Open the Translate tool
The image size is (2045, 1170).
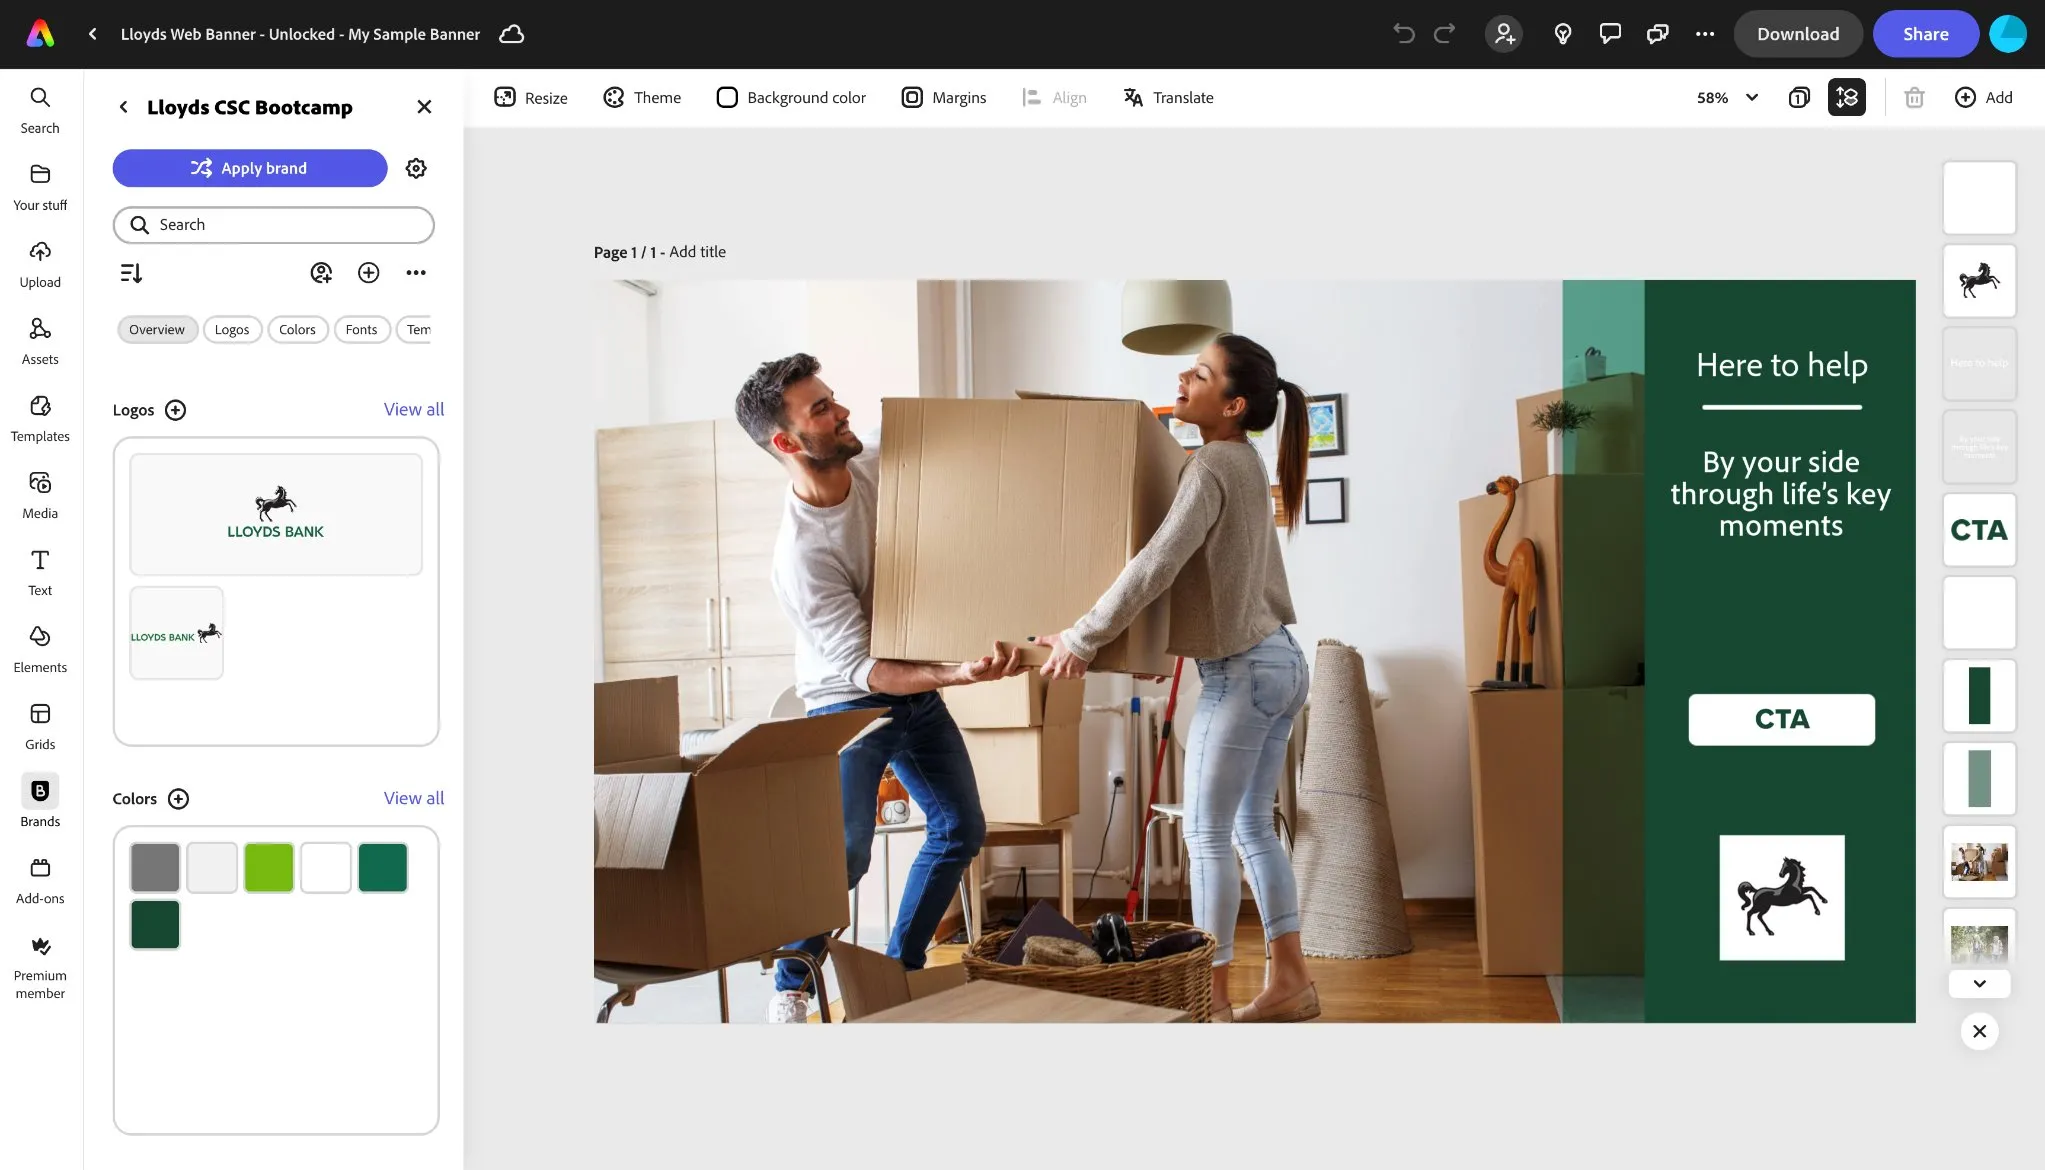[1168, 97]
